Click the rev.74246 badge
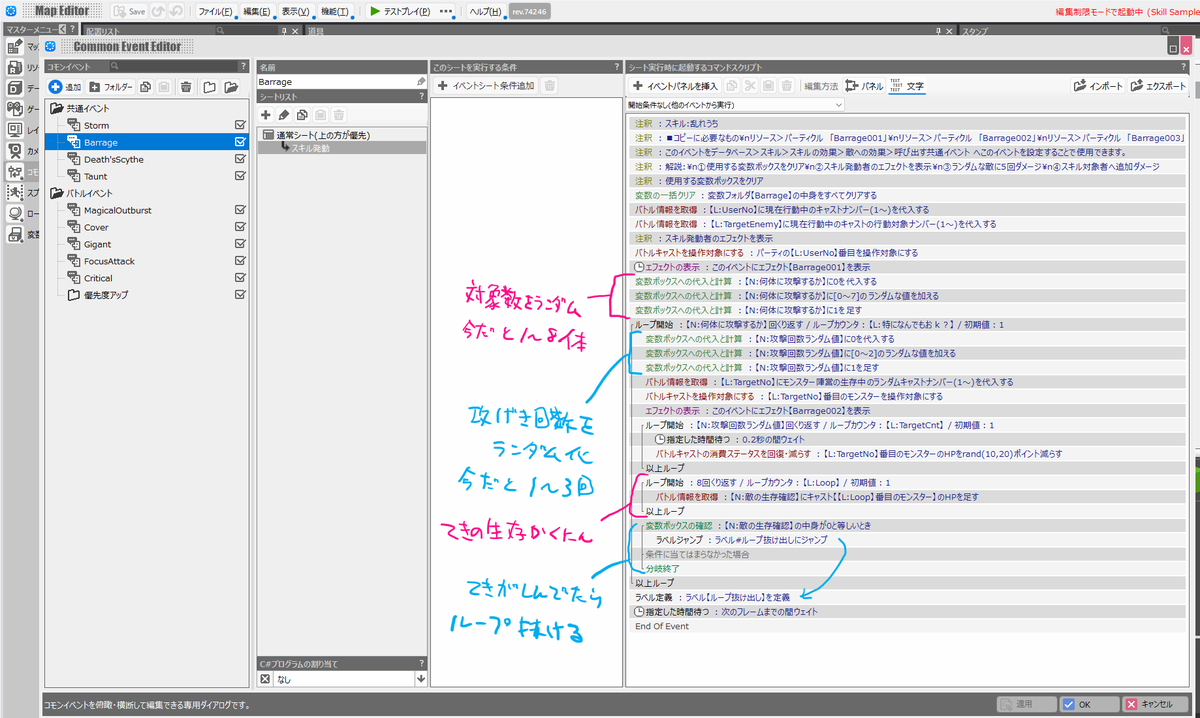This screenshot has height=718, width=1200. [x=530, y=11]
